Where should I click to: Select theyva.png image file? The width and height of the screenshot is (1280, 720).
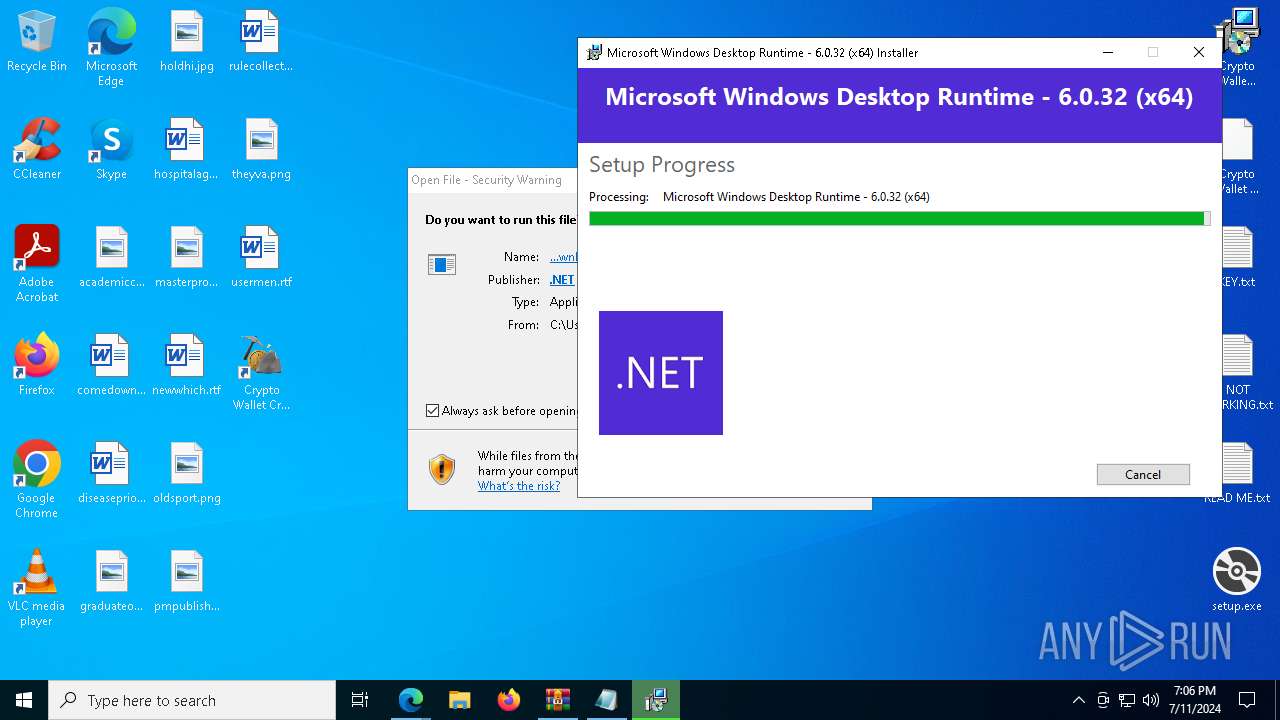(x=261, y=150)
